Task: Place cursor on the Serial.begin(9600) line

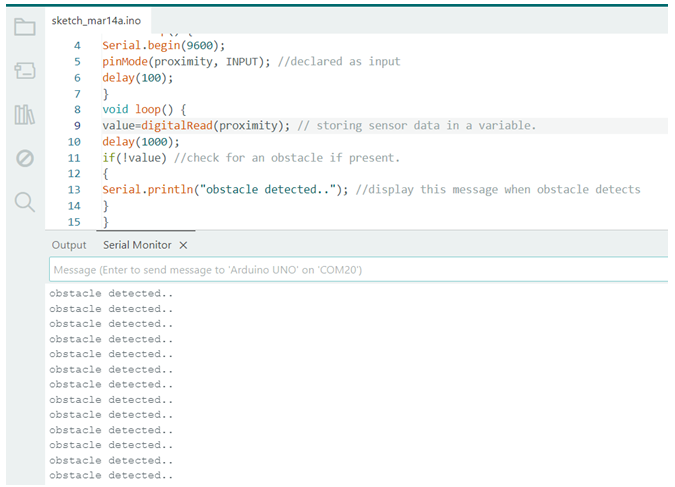Action: (163, 45)
